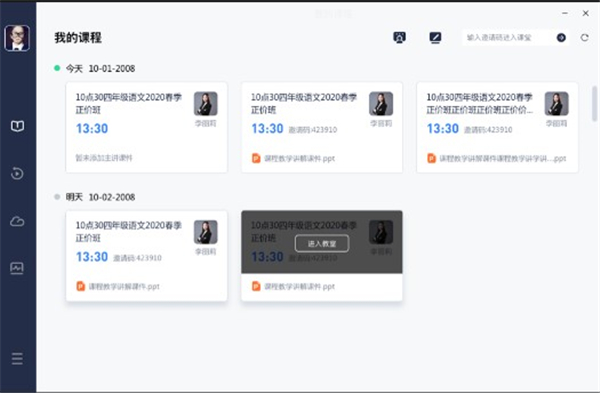This screenshot has height=393, width=600.
Task: Open the chart board icon in sidebar
Action: coord(17,268)
